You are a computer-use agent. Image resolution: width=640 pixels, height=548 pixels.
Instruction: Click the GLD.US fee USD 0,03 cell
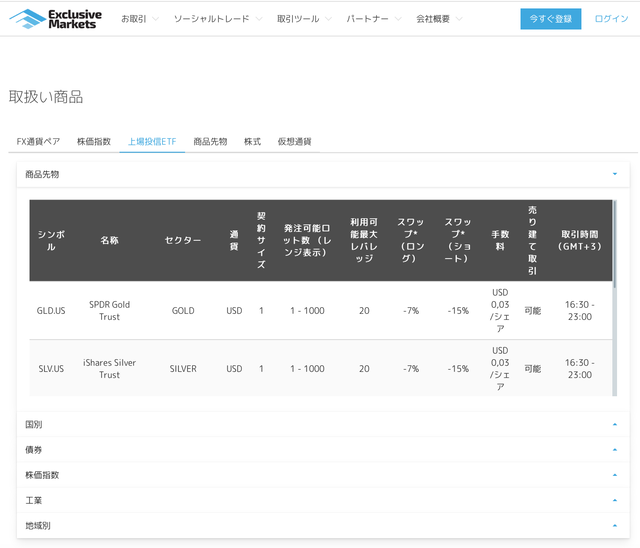[x=500, y=311]
